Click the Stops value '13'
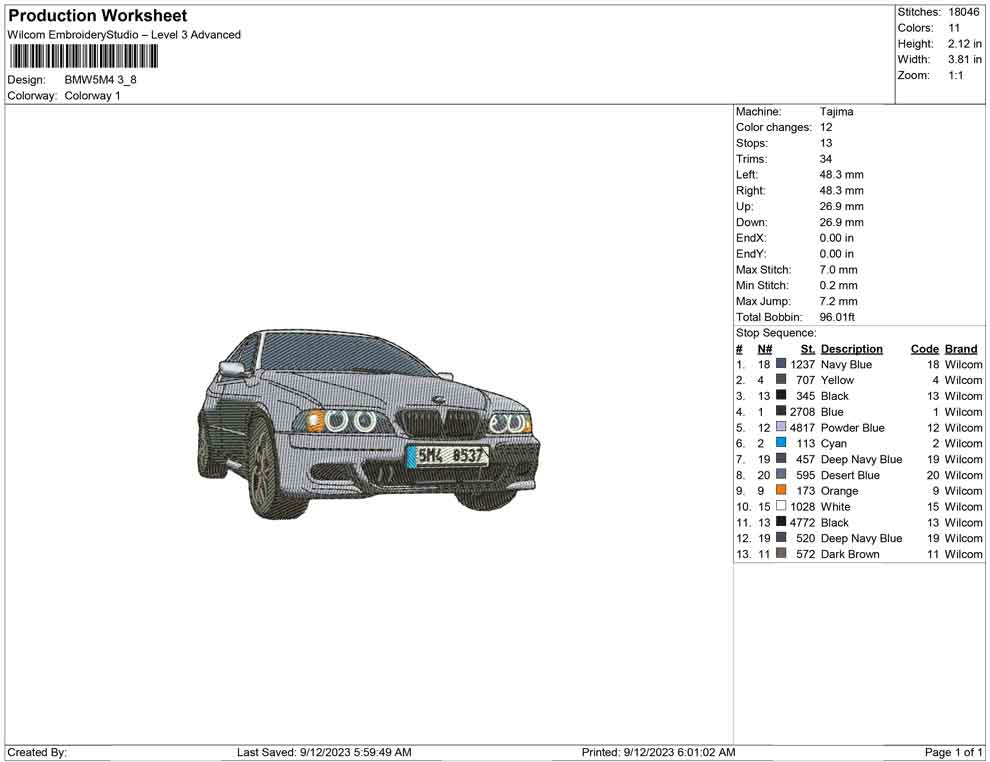 tap(826, 143)
